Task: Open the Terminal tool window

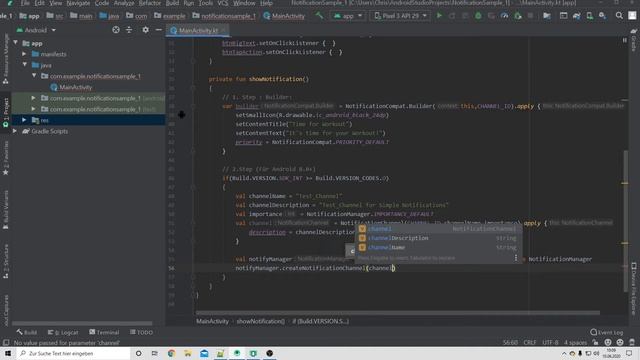Action: pyautogui.click(x=104, y=332)
